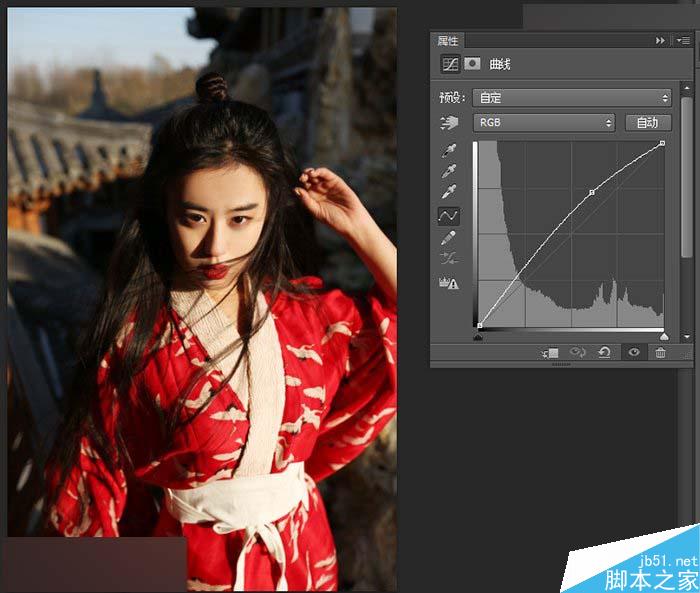Select the top-right curve endpoint
The width and height of the screenshot is (700, 593).
662,143
